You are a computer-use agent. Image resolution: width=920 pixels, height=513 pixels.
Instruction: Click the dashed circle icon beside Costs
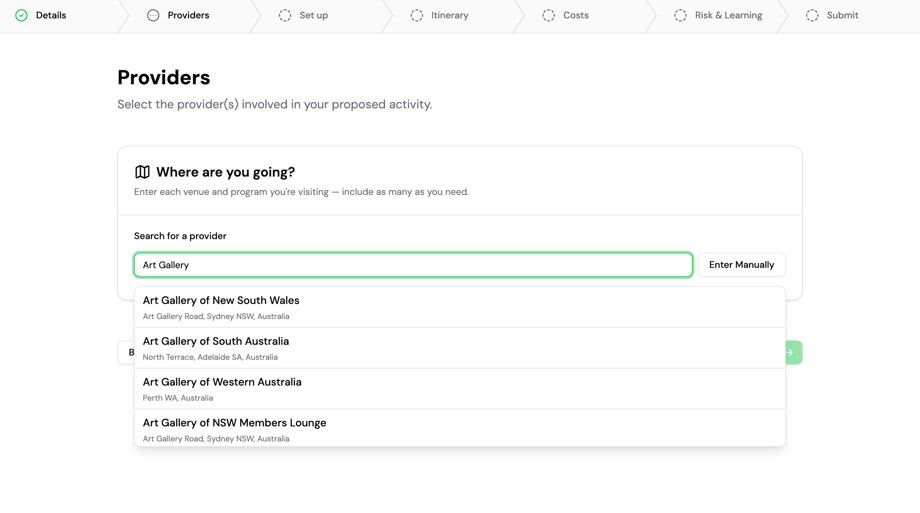548,16
